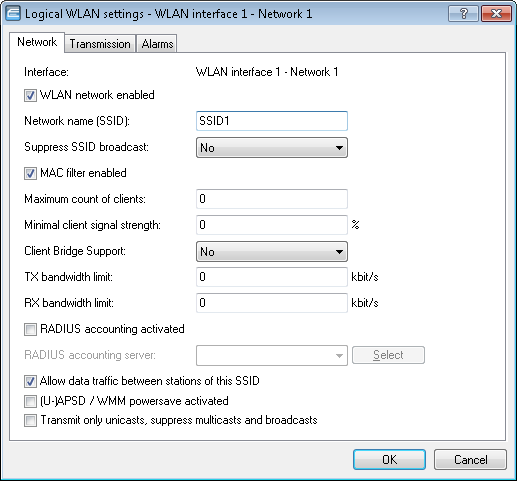Click the Network name (SSID) field
Viewport: 517px width, 481px height.
point(272,121)
